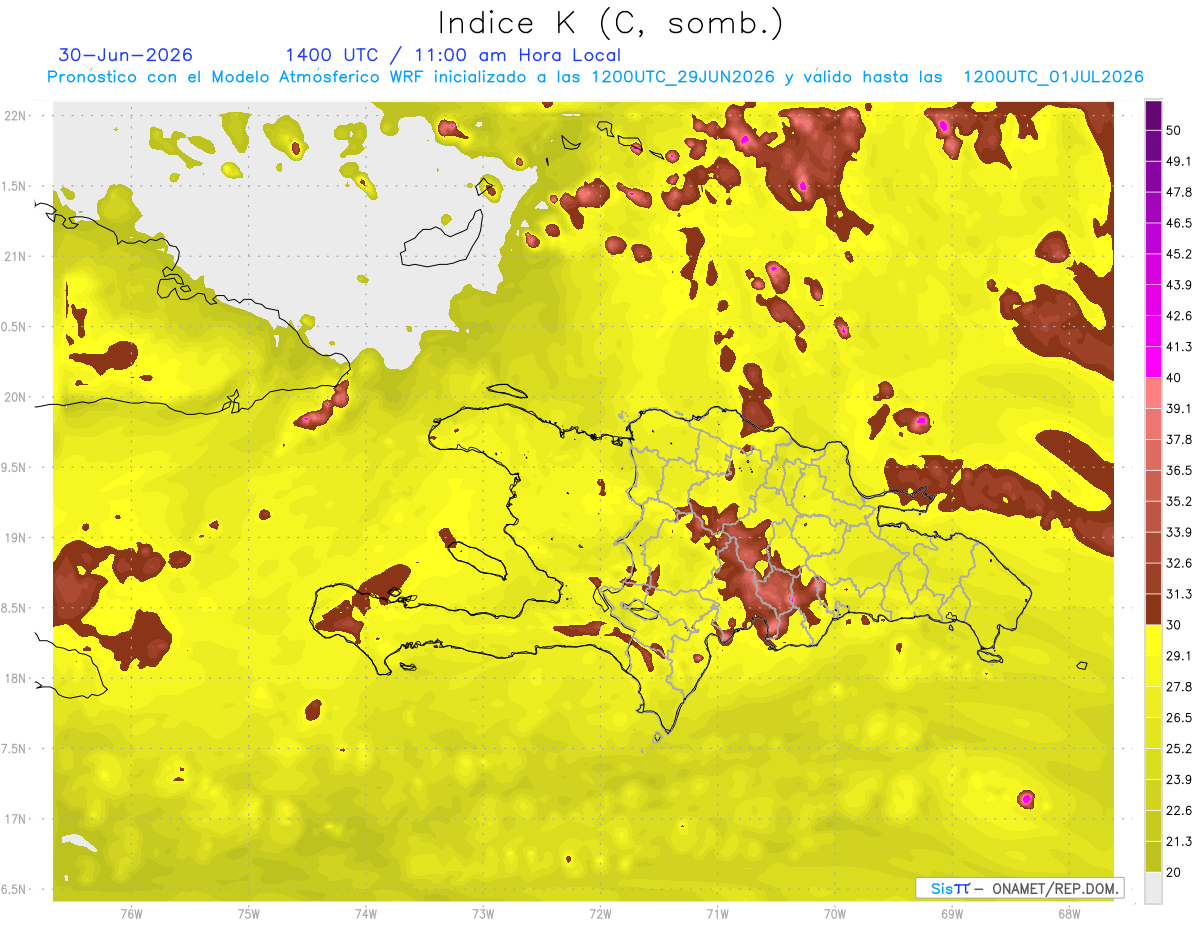Viewport: 1200px width, 927px height.
Task: Click the "72W" longitude label
Action: [x=600, y=913]
